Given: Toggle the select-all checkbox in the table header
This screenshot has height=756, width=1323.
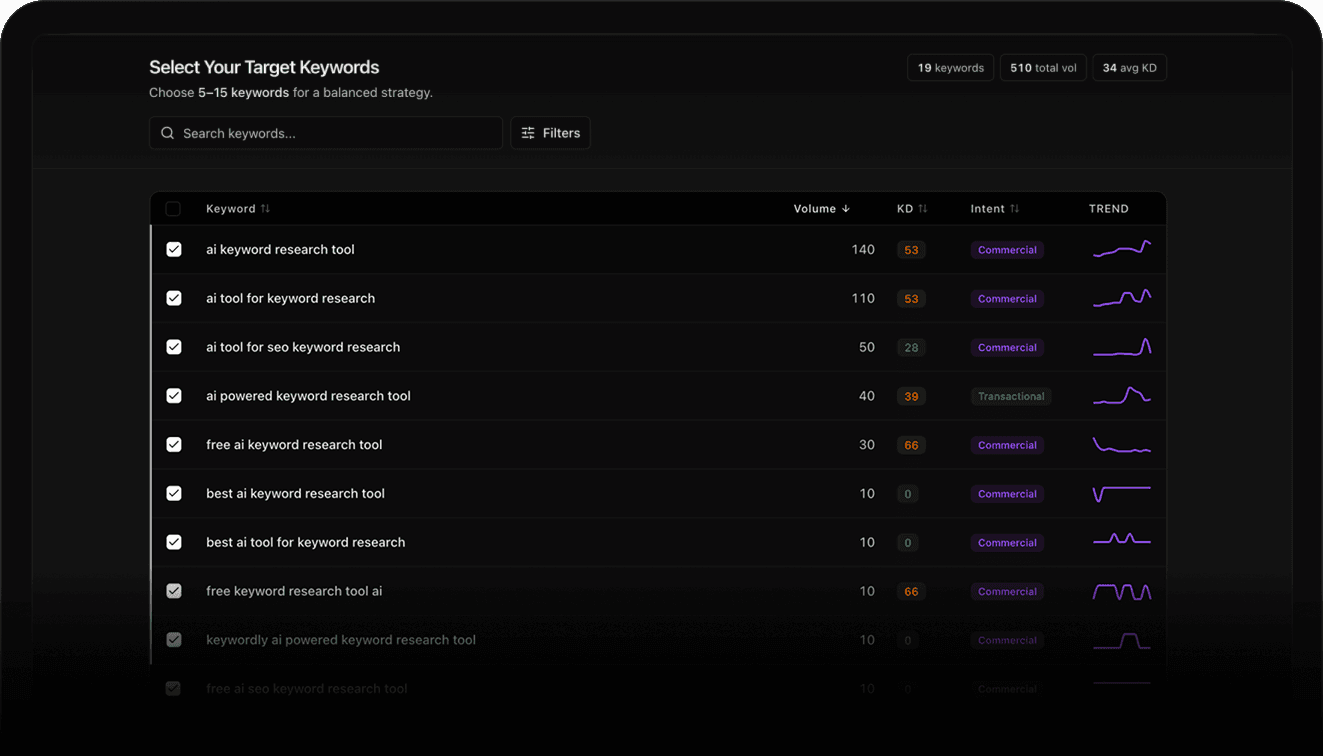Looking at the screenshot, I should [173, 208].
